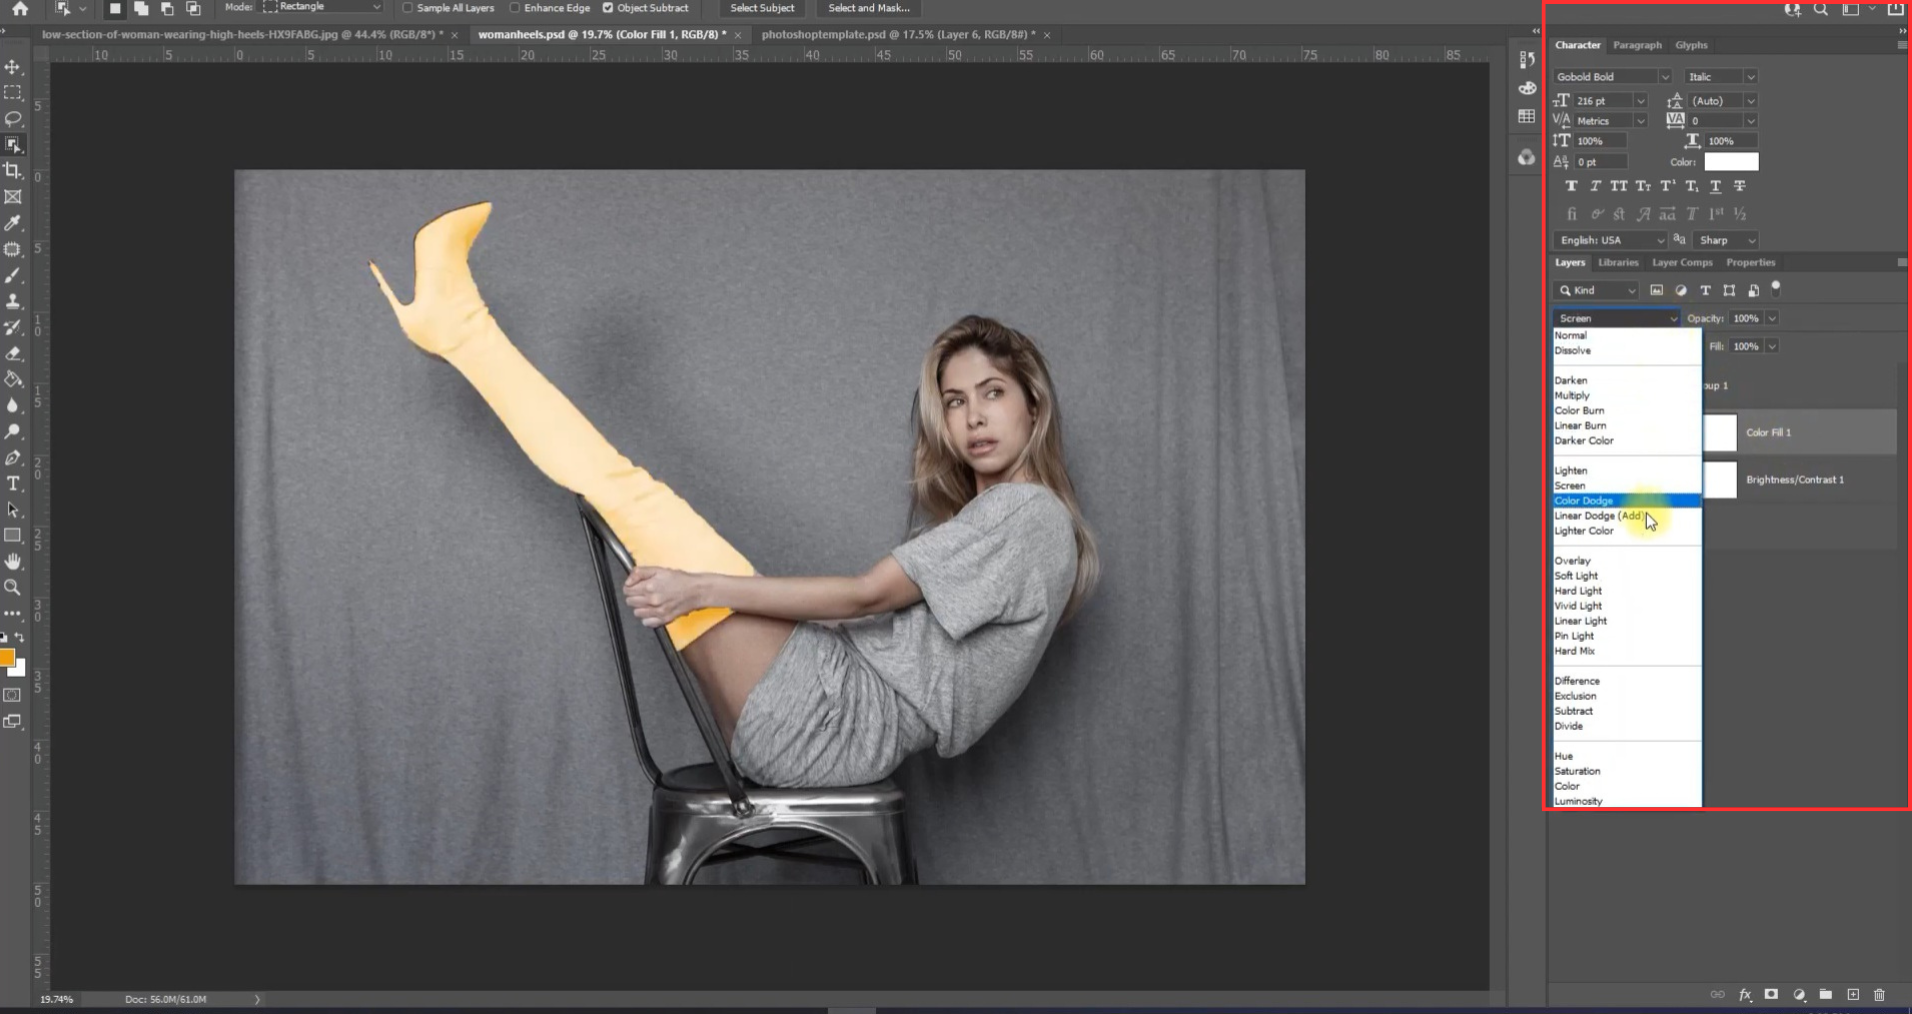Click the Select and Mask button

(x=868, y=8)
